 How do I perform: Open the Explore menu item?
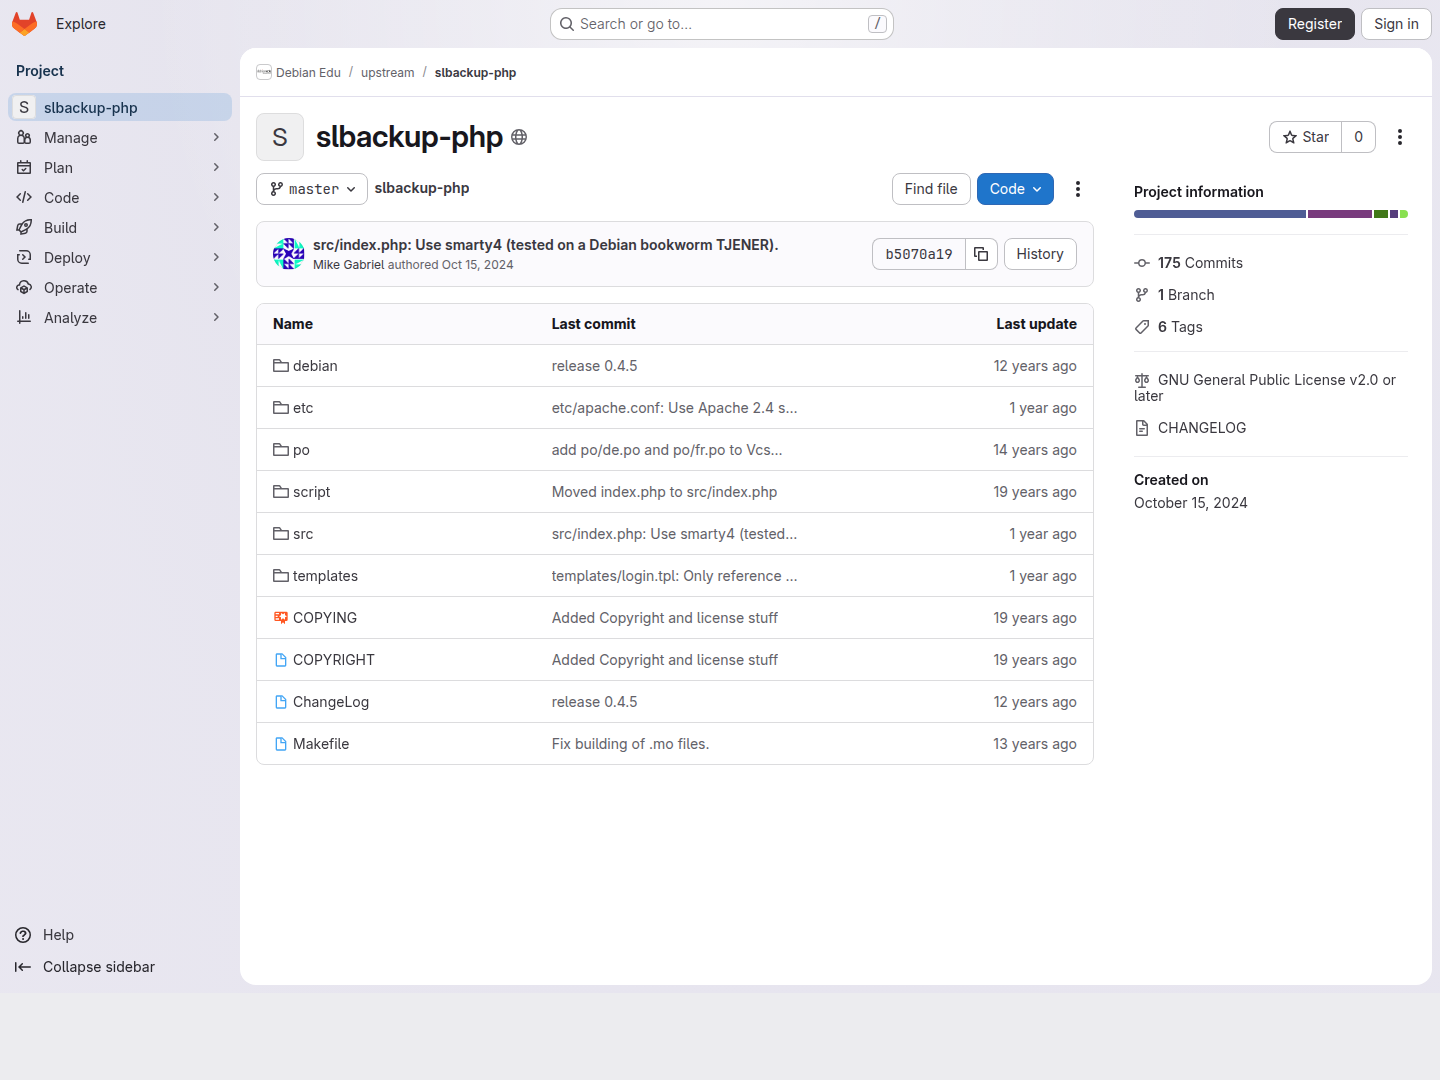(x=81, y=24)
